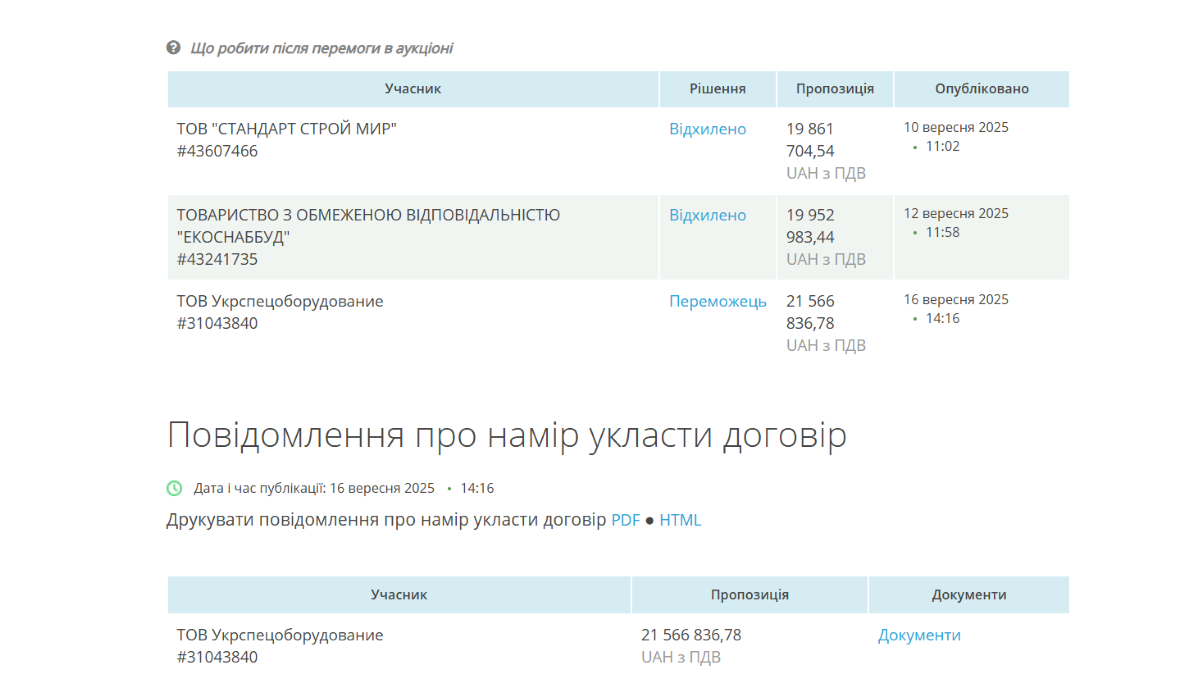Viewport: 1200px width, 675px height.
Task: Click the green clock icon near publication date
Action: [x=174, y=488]
